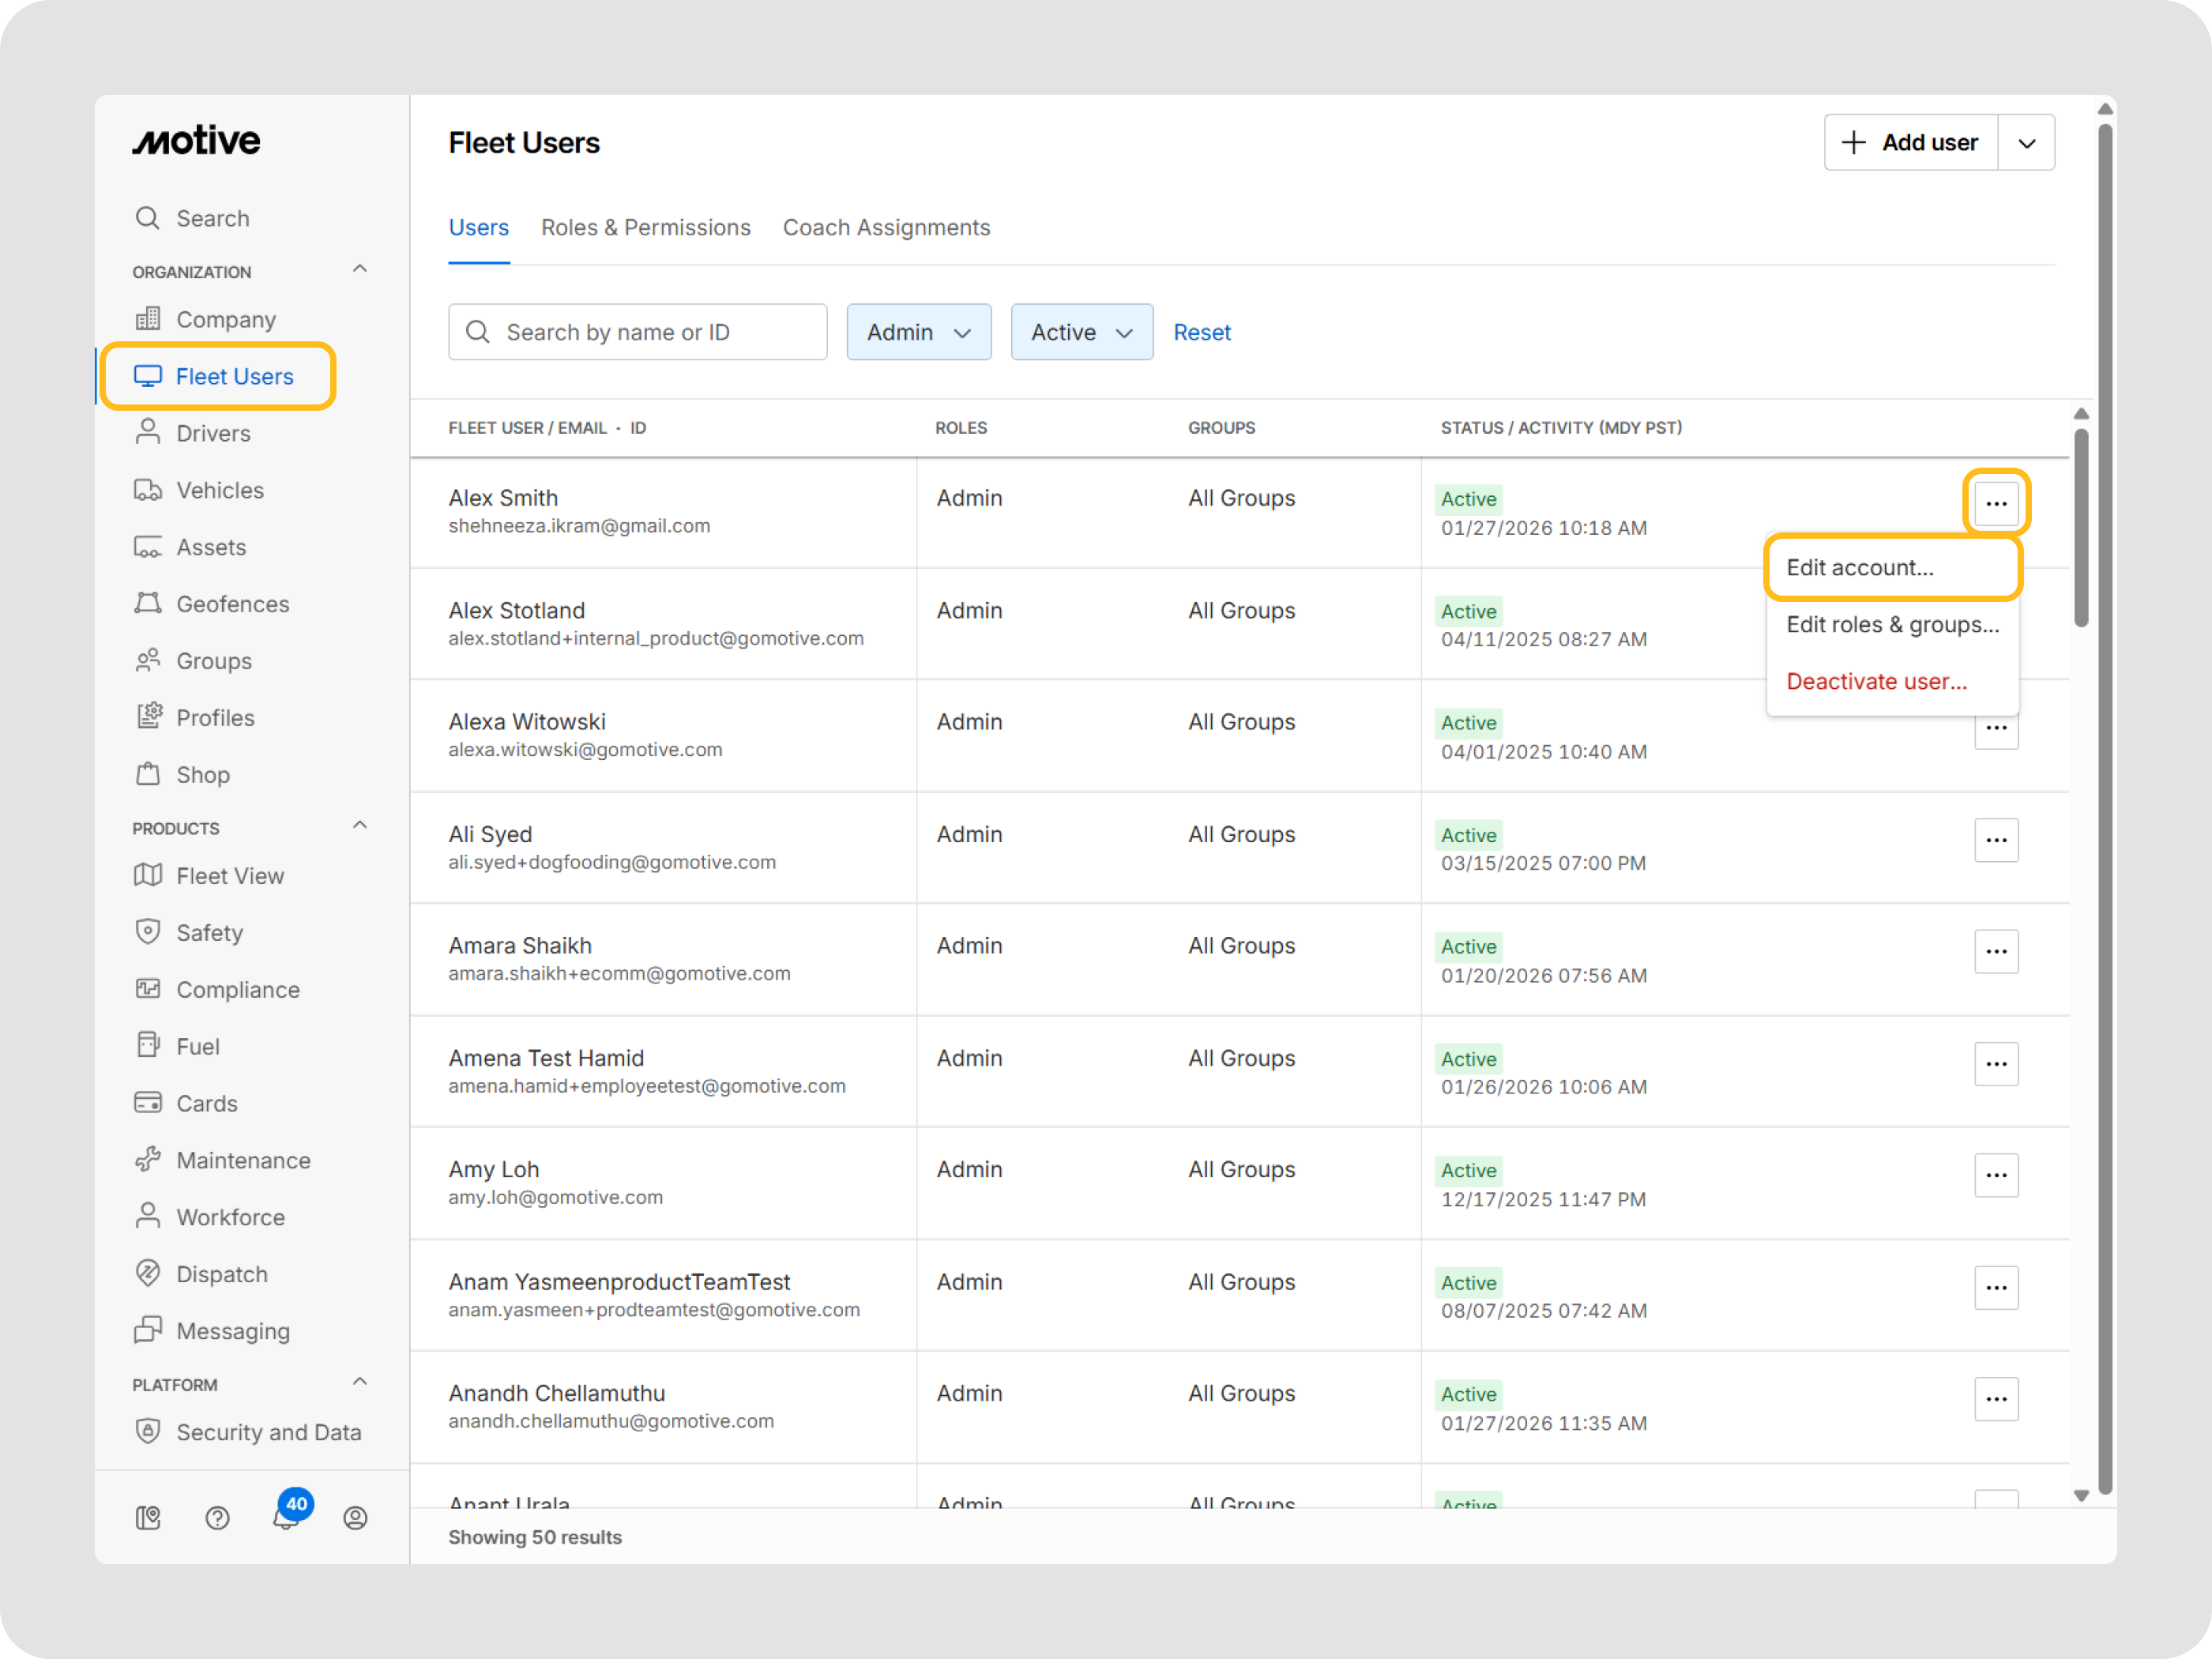
Task: Click the map book icon in bottom bar
Action: (x=148, y=1518)
